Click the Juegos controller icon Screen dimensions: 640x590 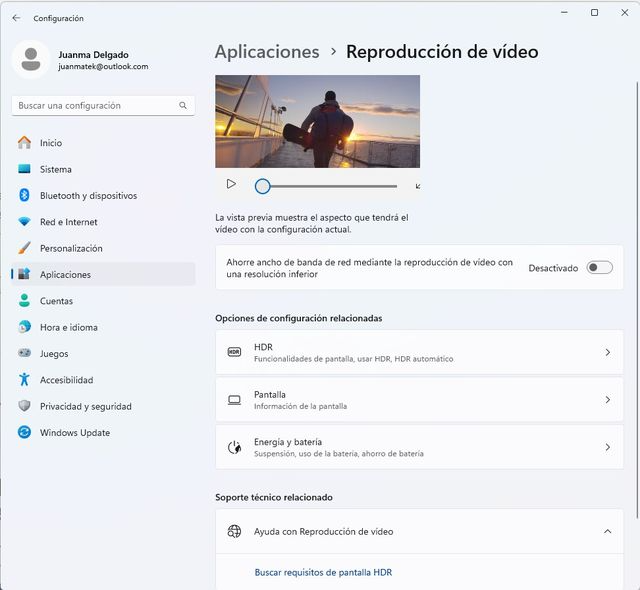[x=24, y=354]
